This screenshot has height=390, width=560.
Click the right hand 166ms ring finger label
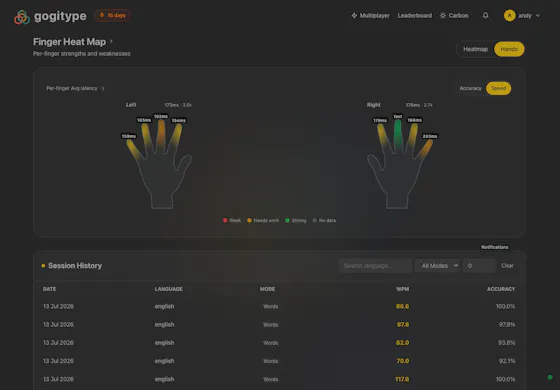point(415,120)
